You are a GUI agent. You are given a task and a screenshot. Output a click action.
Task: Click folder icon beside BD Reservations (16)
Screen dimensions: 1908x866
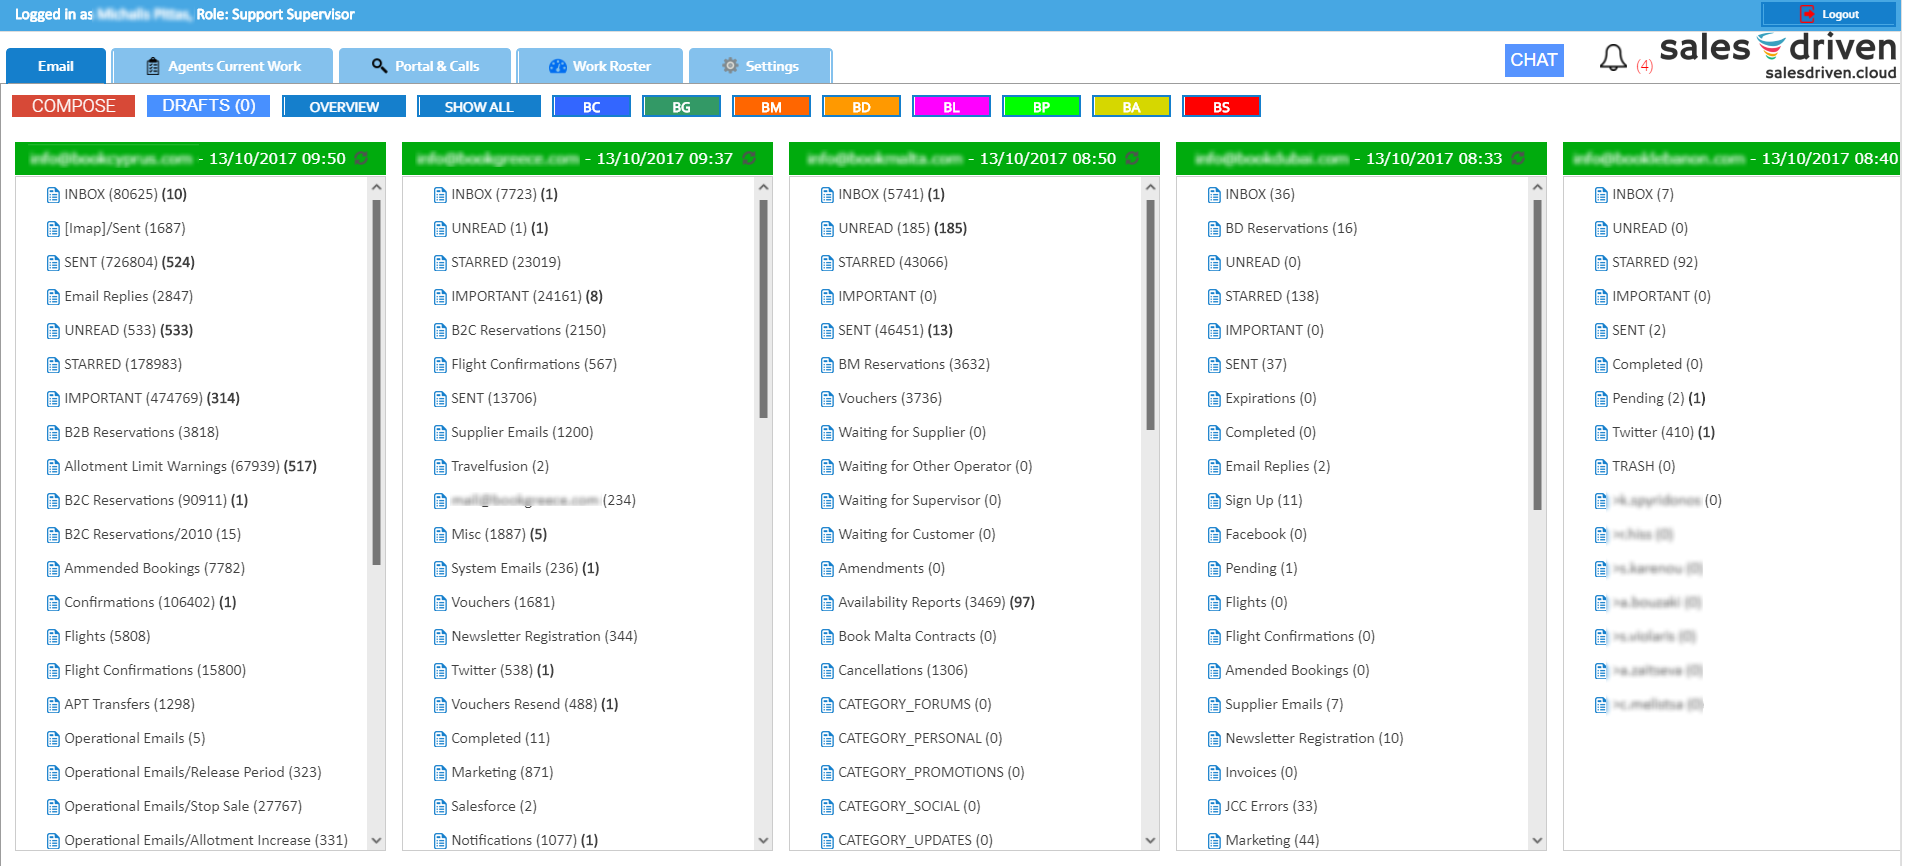(1214, 229)
